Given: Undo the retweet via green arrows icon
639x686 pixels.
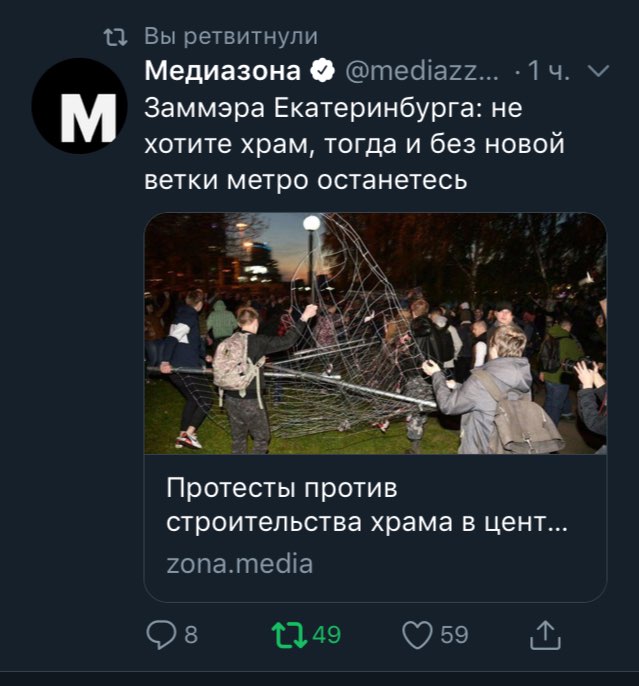Looking at the screenshot, I should tap(290, 635).
